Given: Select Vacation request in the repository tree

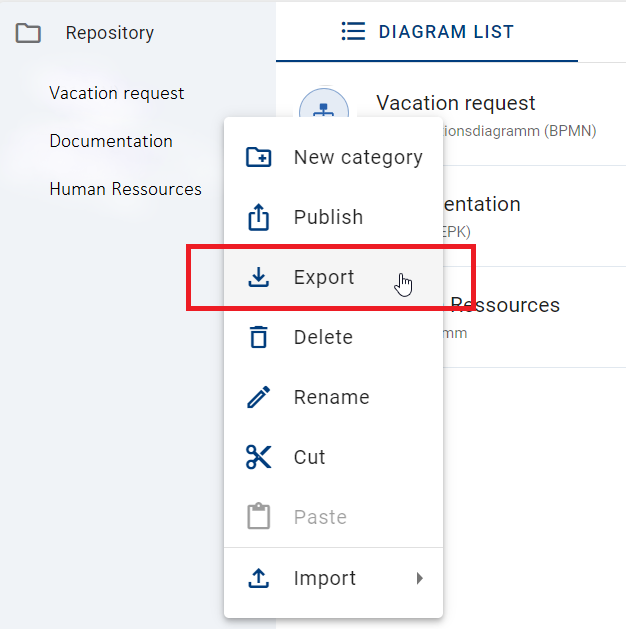Looking at the screenshot, I should [117, 93].
